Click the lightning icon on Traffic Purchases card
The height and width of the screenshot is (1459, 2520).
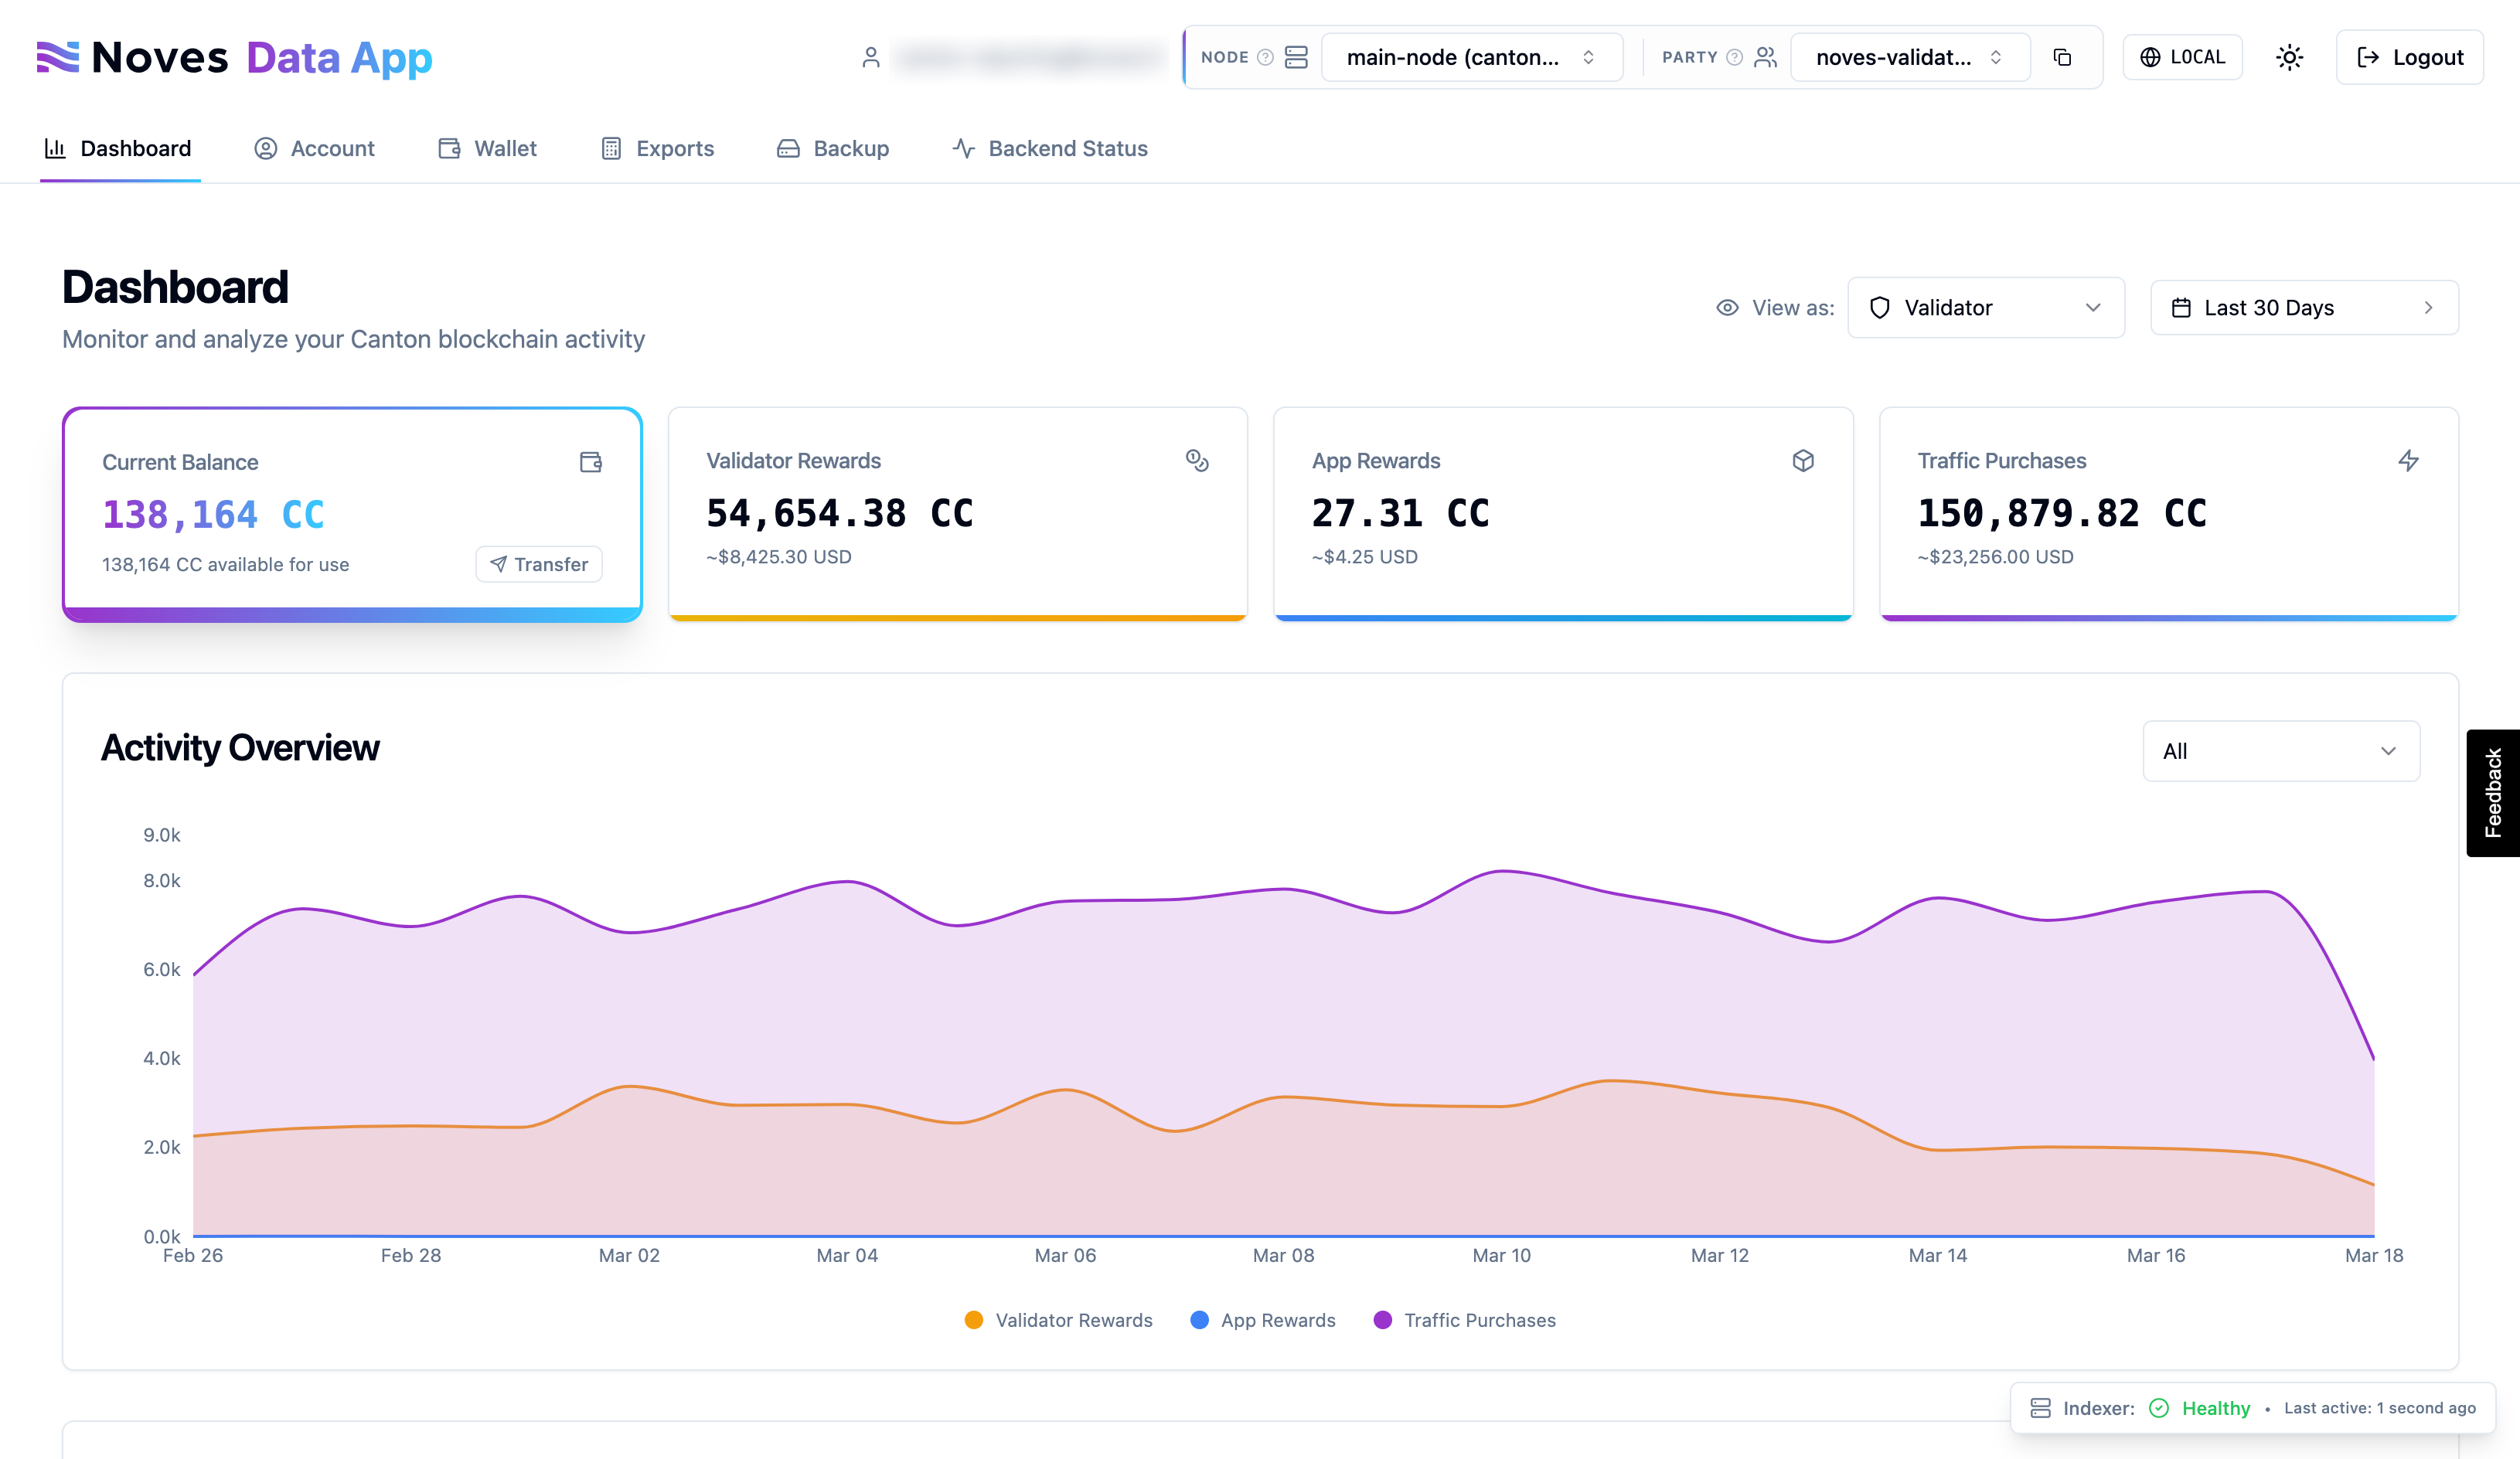pyautogui.click(x=2408, y=460)
